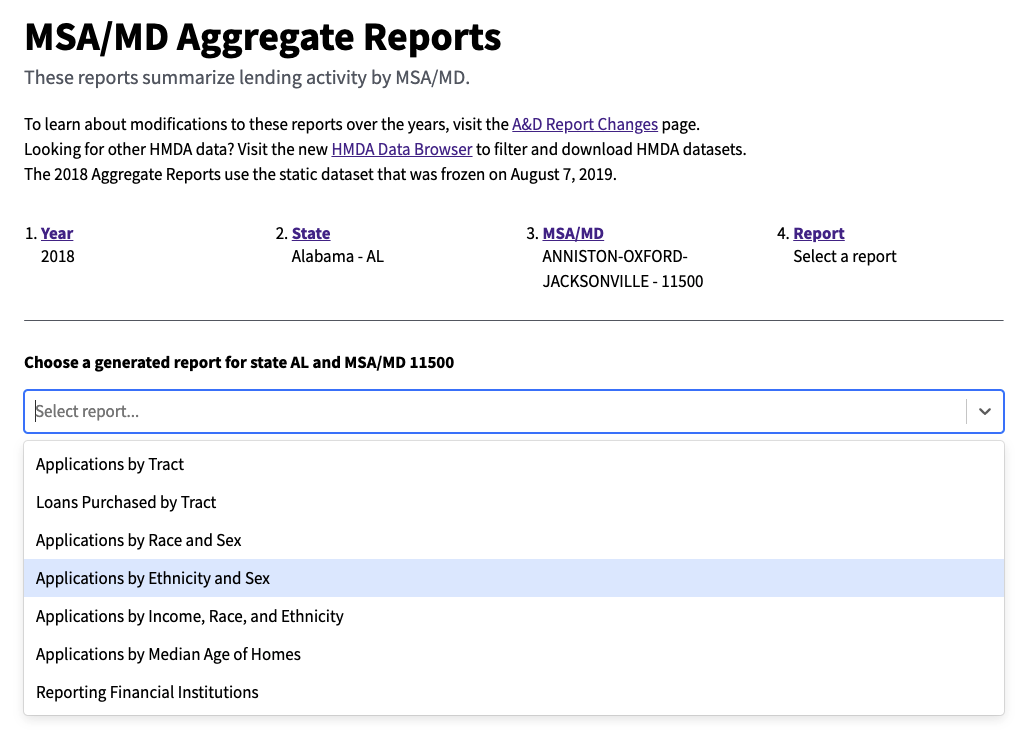
Task: Click ANNISTON-OXFORD-JACKSONVILLE - 11500 text
Action: [x=622, y=268]
